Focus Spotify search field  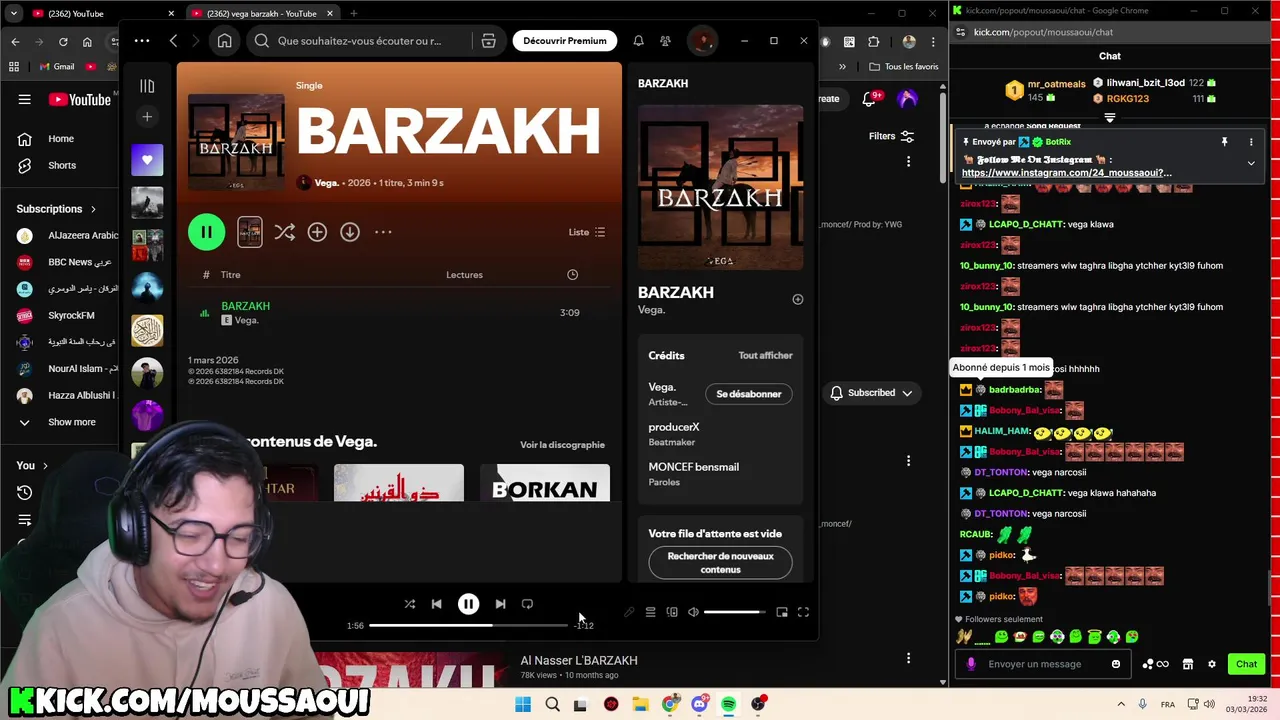pos(360,41)
